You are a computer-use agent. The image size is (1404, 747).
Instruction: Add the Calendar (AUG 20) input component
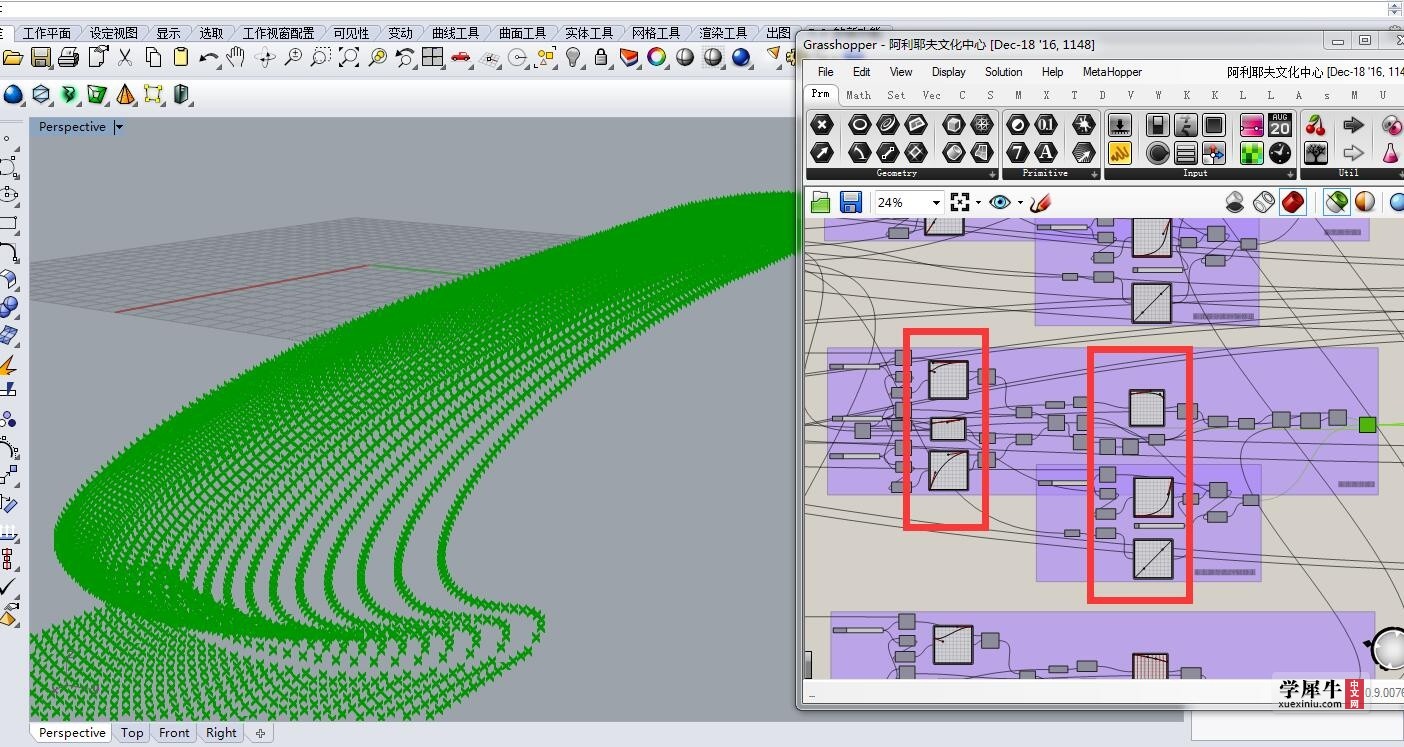(x=1279, y=125)
